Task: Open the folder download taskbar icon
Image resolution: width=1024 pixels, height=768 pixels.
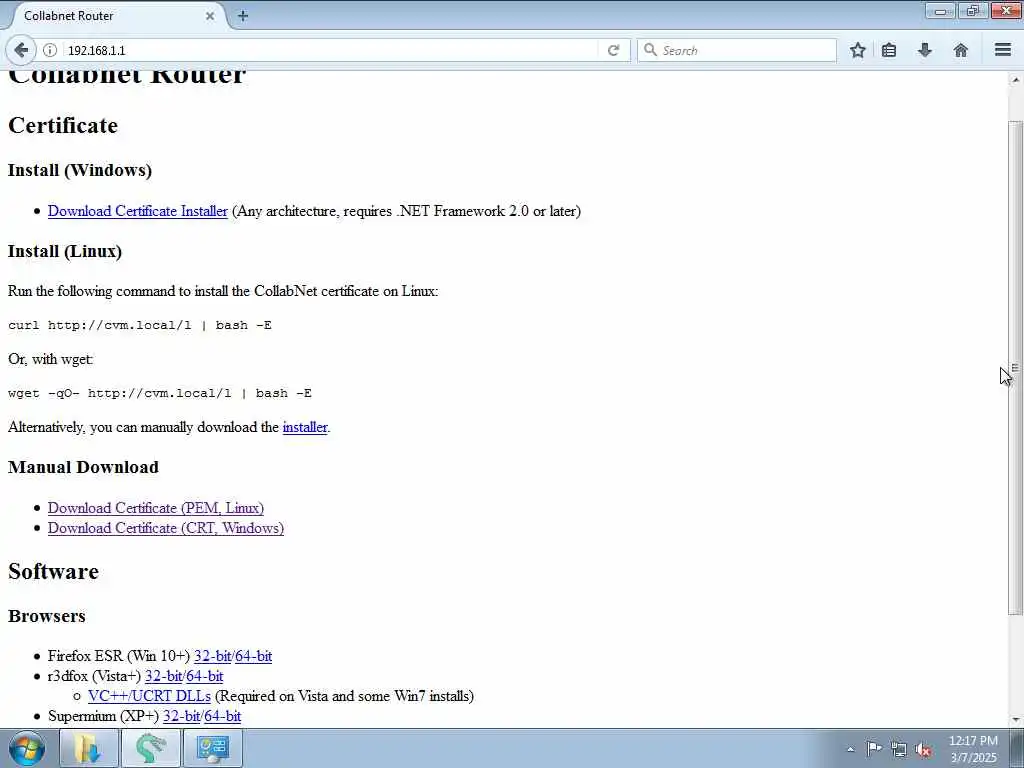Action: coord(88,748)
